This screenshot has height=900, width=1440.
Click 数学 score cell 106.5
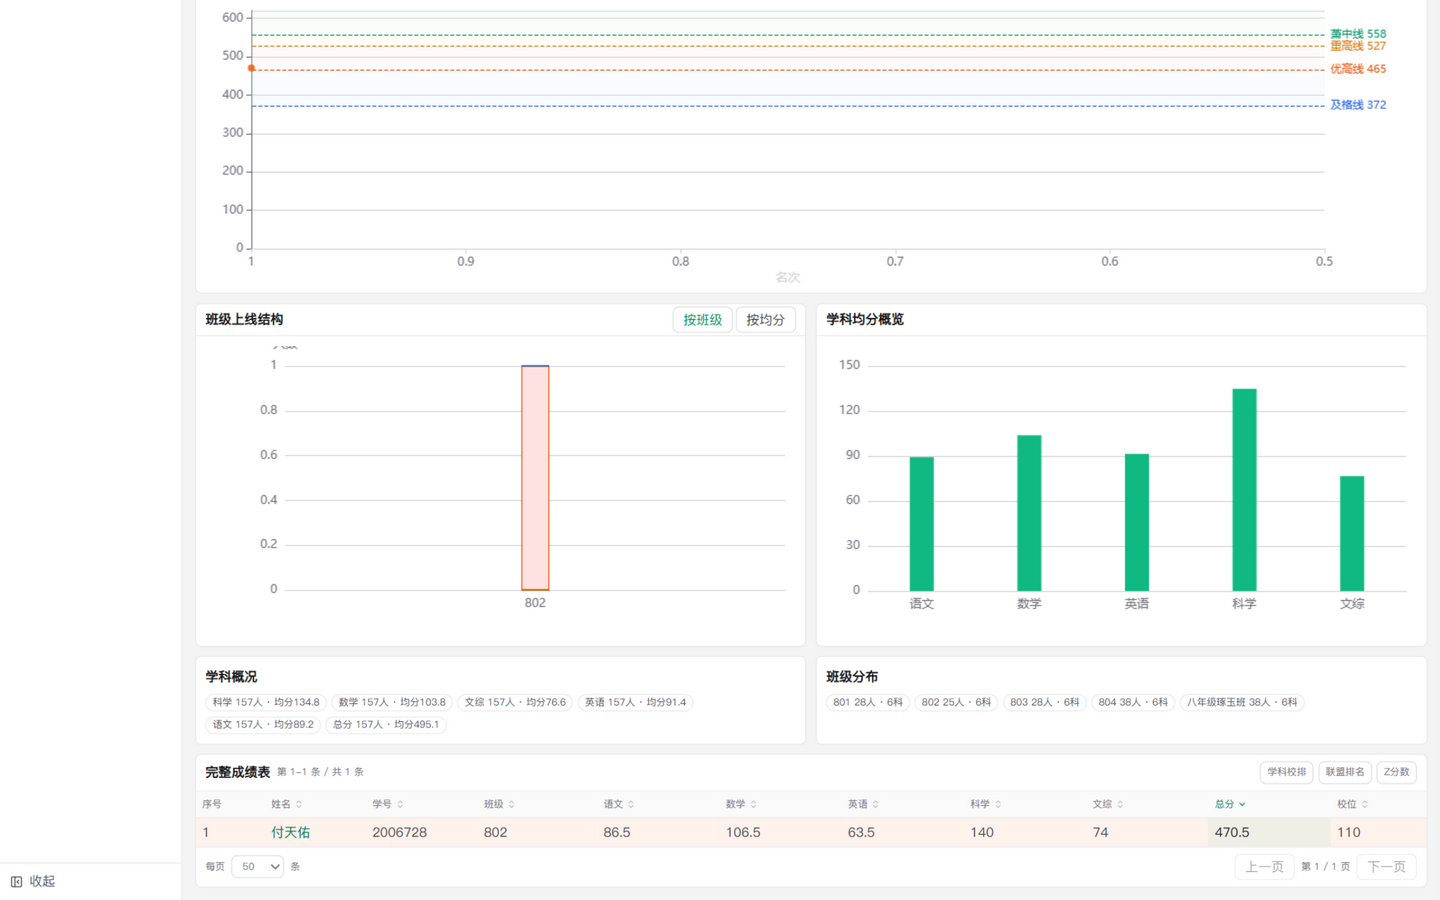point(743,832)
